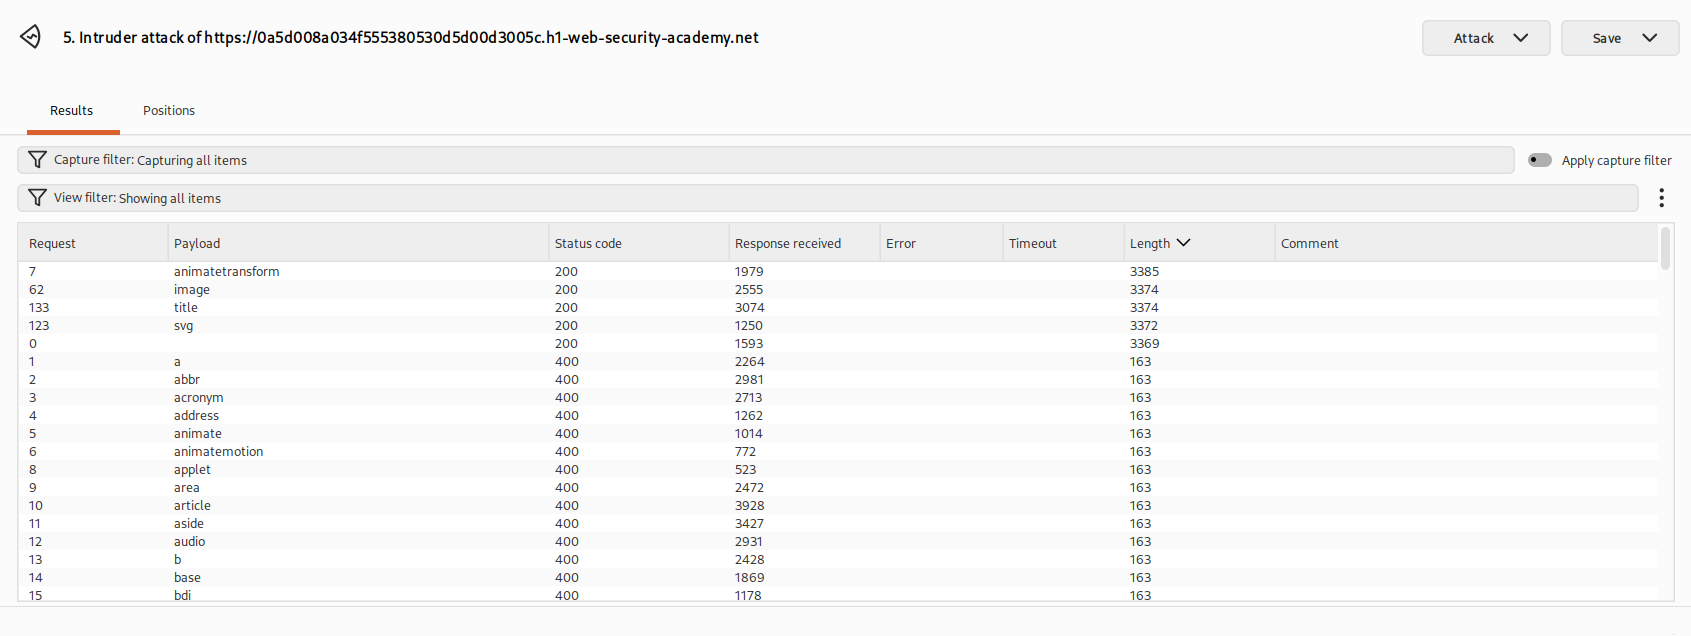Viewport: 1691px width, 636px height.
Task: Select the applet payload row
Action: pos(838,470)
